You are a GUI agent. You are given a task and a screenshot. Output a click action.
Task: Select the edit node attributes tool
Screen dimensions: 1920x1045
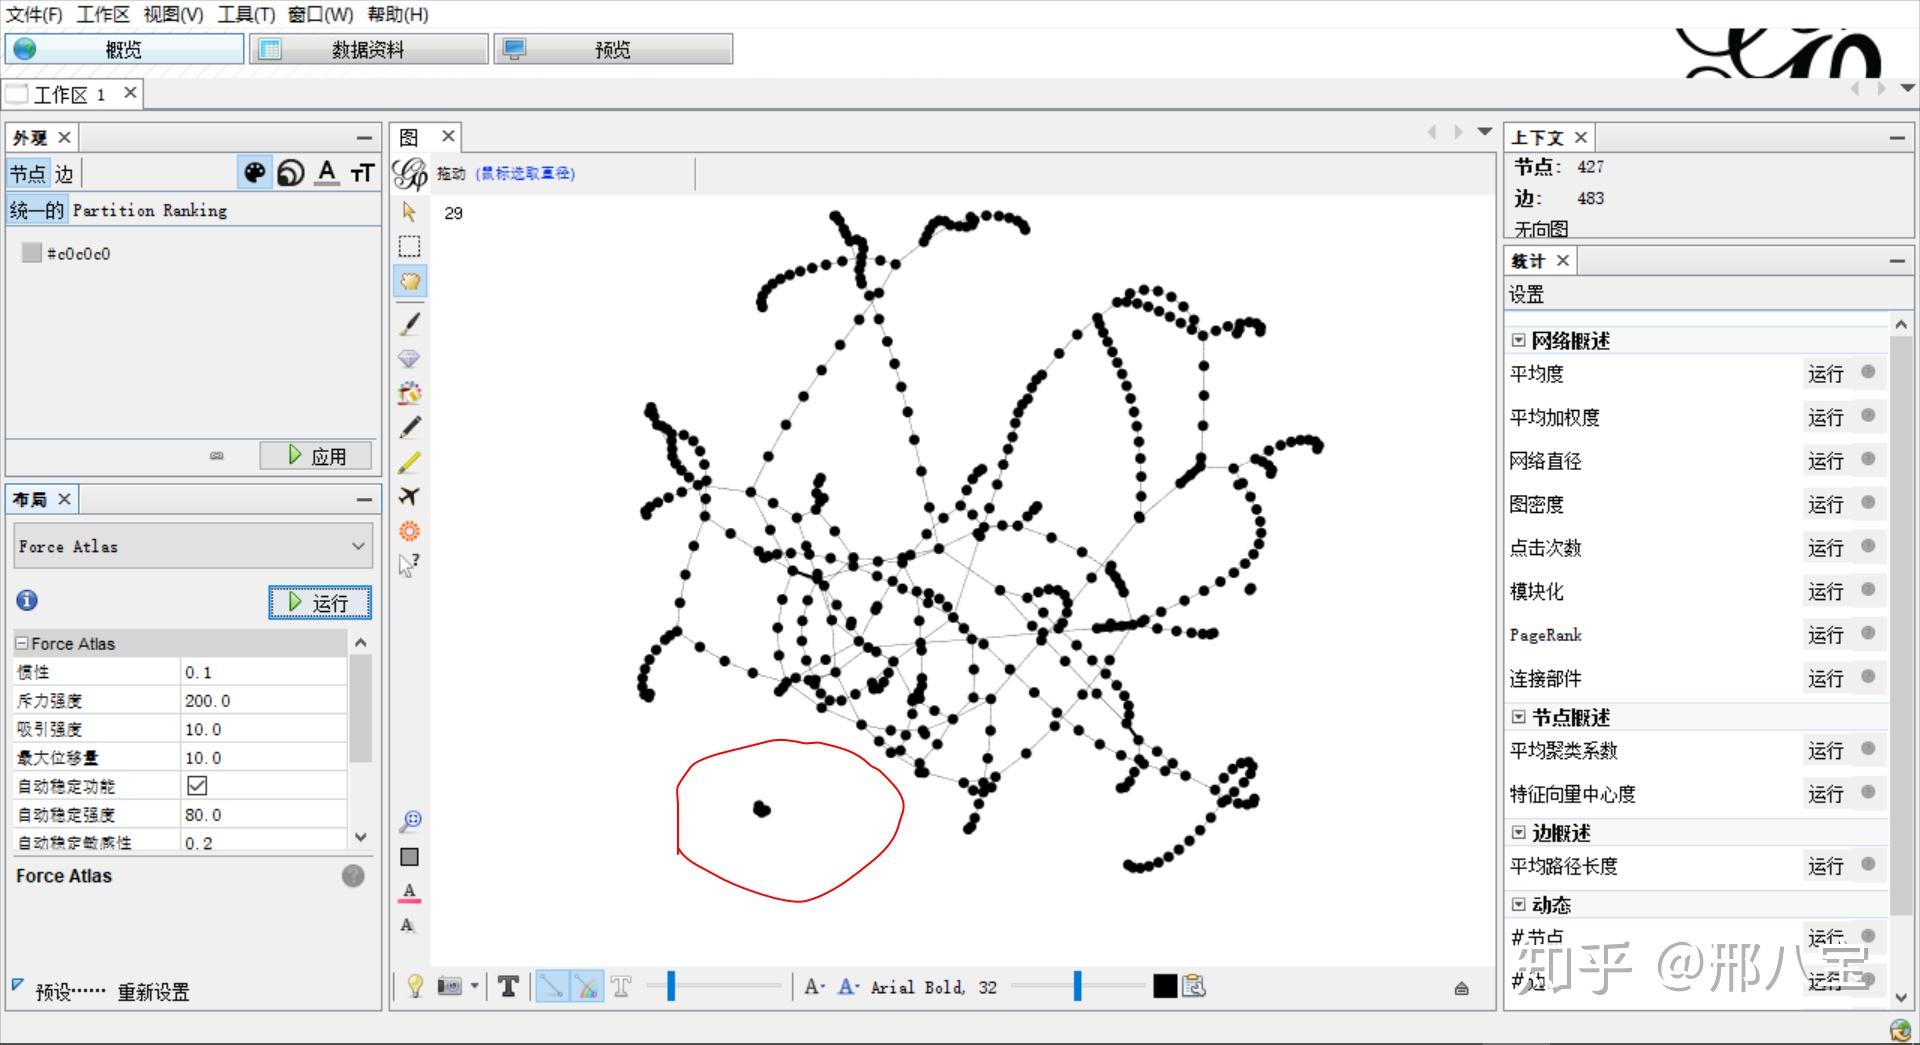[x=409, y=565]
